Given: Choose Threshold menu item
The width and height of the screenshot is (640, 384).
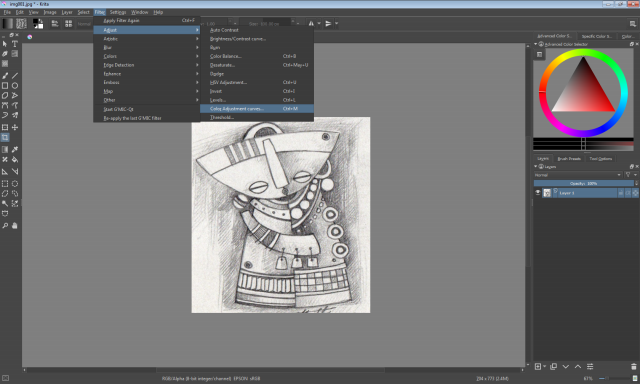Looking at the screenshot, I should 257,118.
